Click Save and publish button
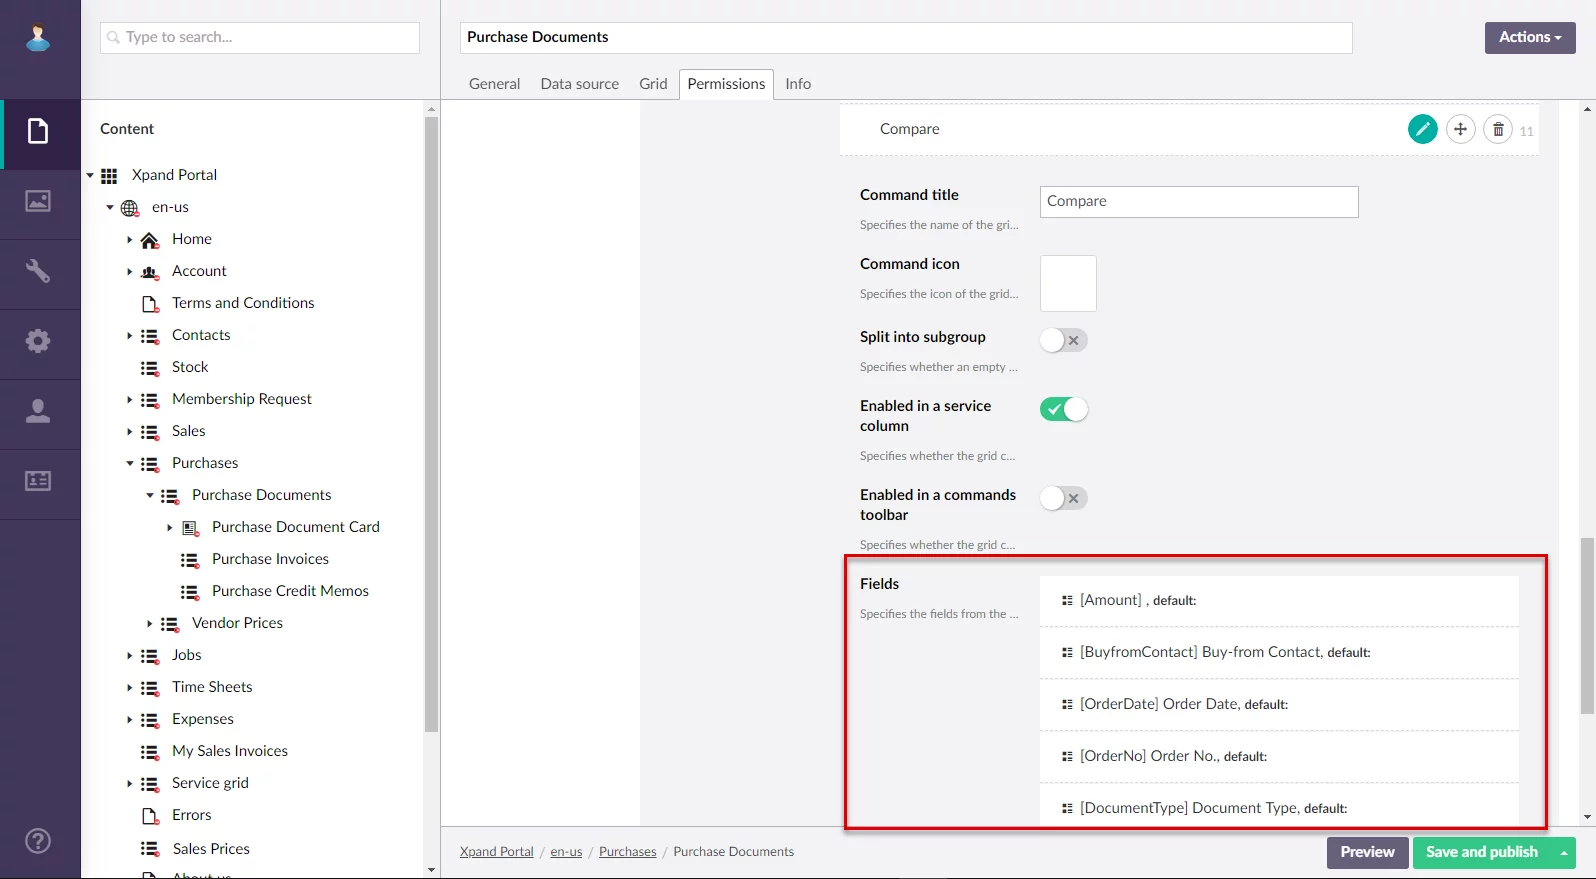 point(1481,852)
